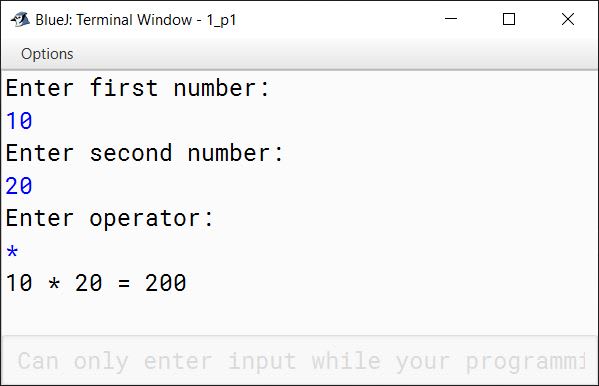Click the empty terminal area below the result

300,315
